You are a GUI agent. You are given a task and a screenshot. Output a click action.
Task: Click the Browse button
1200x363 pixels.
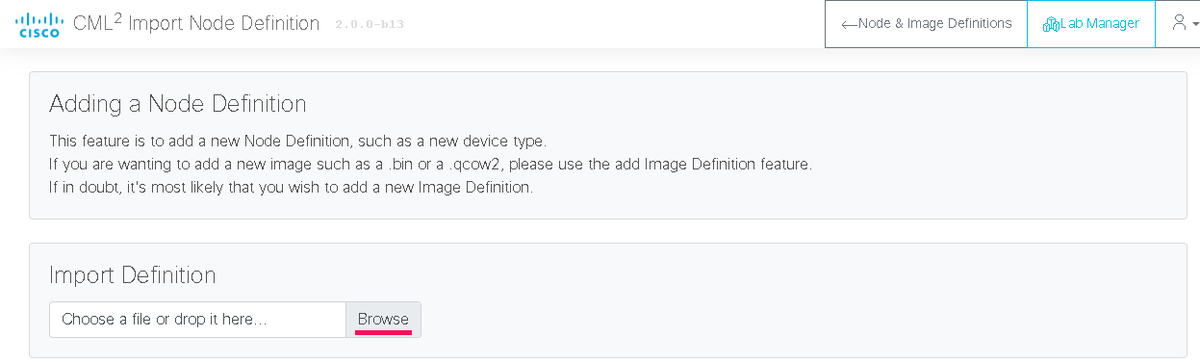click(x=384, y=319)
